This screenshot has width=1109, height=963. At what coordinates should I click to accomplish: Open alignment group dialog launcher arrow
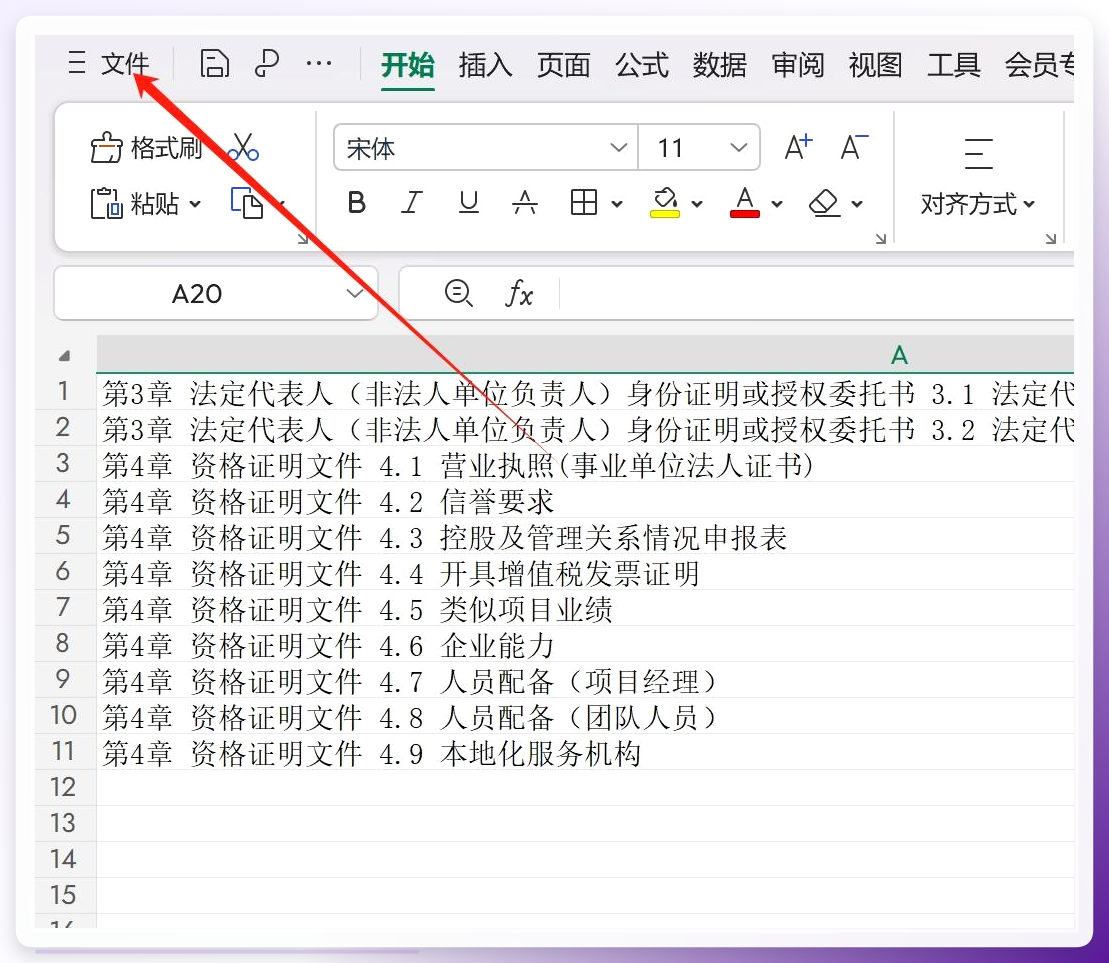(x=1051, y=239)
